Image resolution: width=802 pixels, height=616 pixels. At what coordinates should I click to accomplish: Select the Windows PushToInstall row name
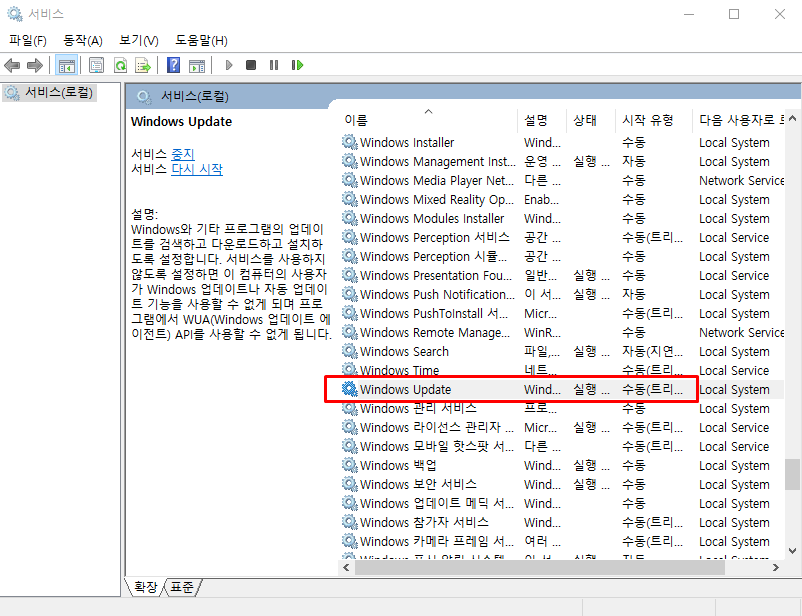[434, 313]
